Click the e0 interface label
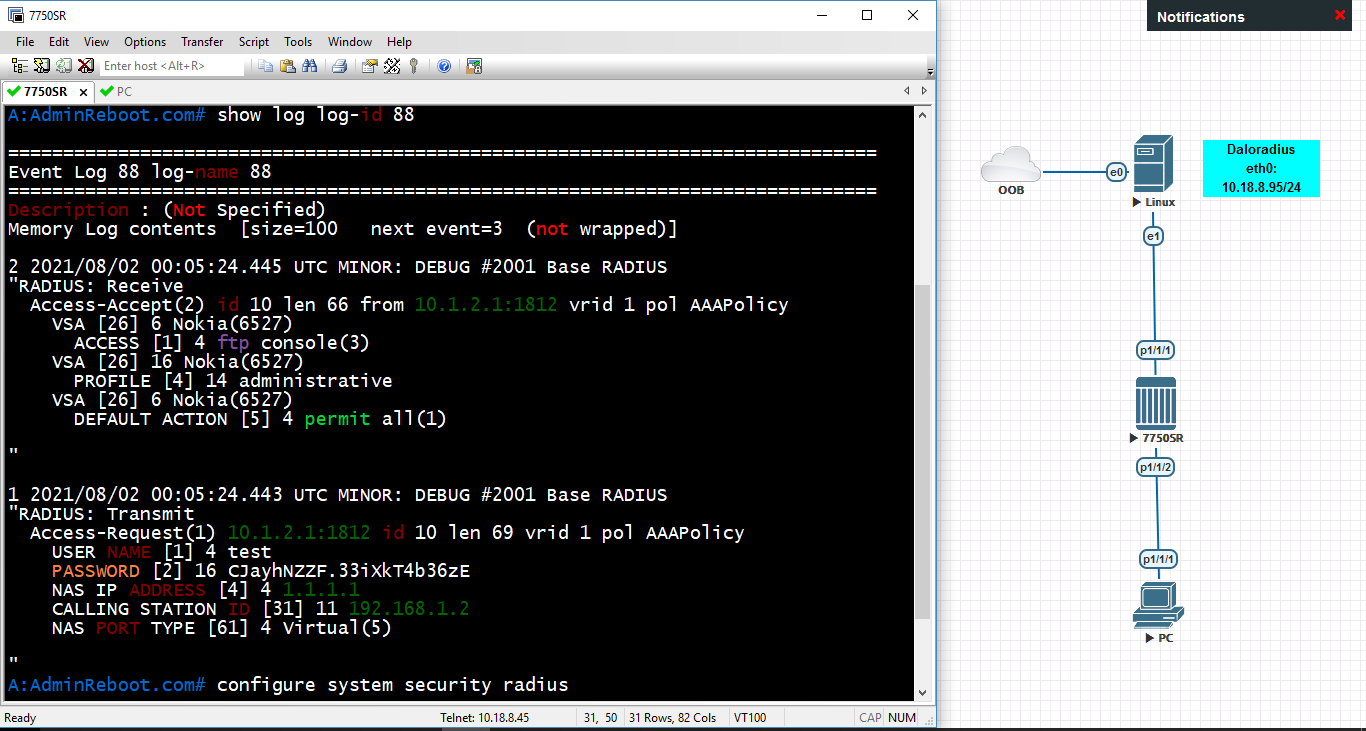Image resolution: width=1366 pixels, height=731 pixels. 1116,172
